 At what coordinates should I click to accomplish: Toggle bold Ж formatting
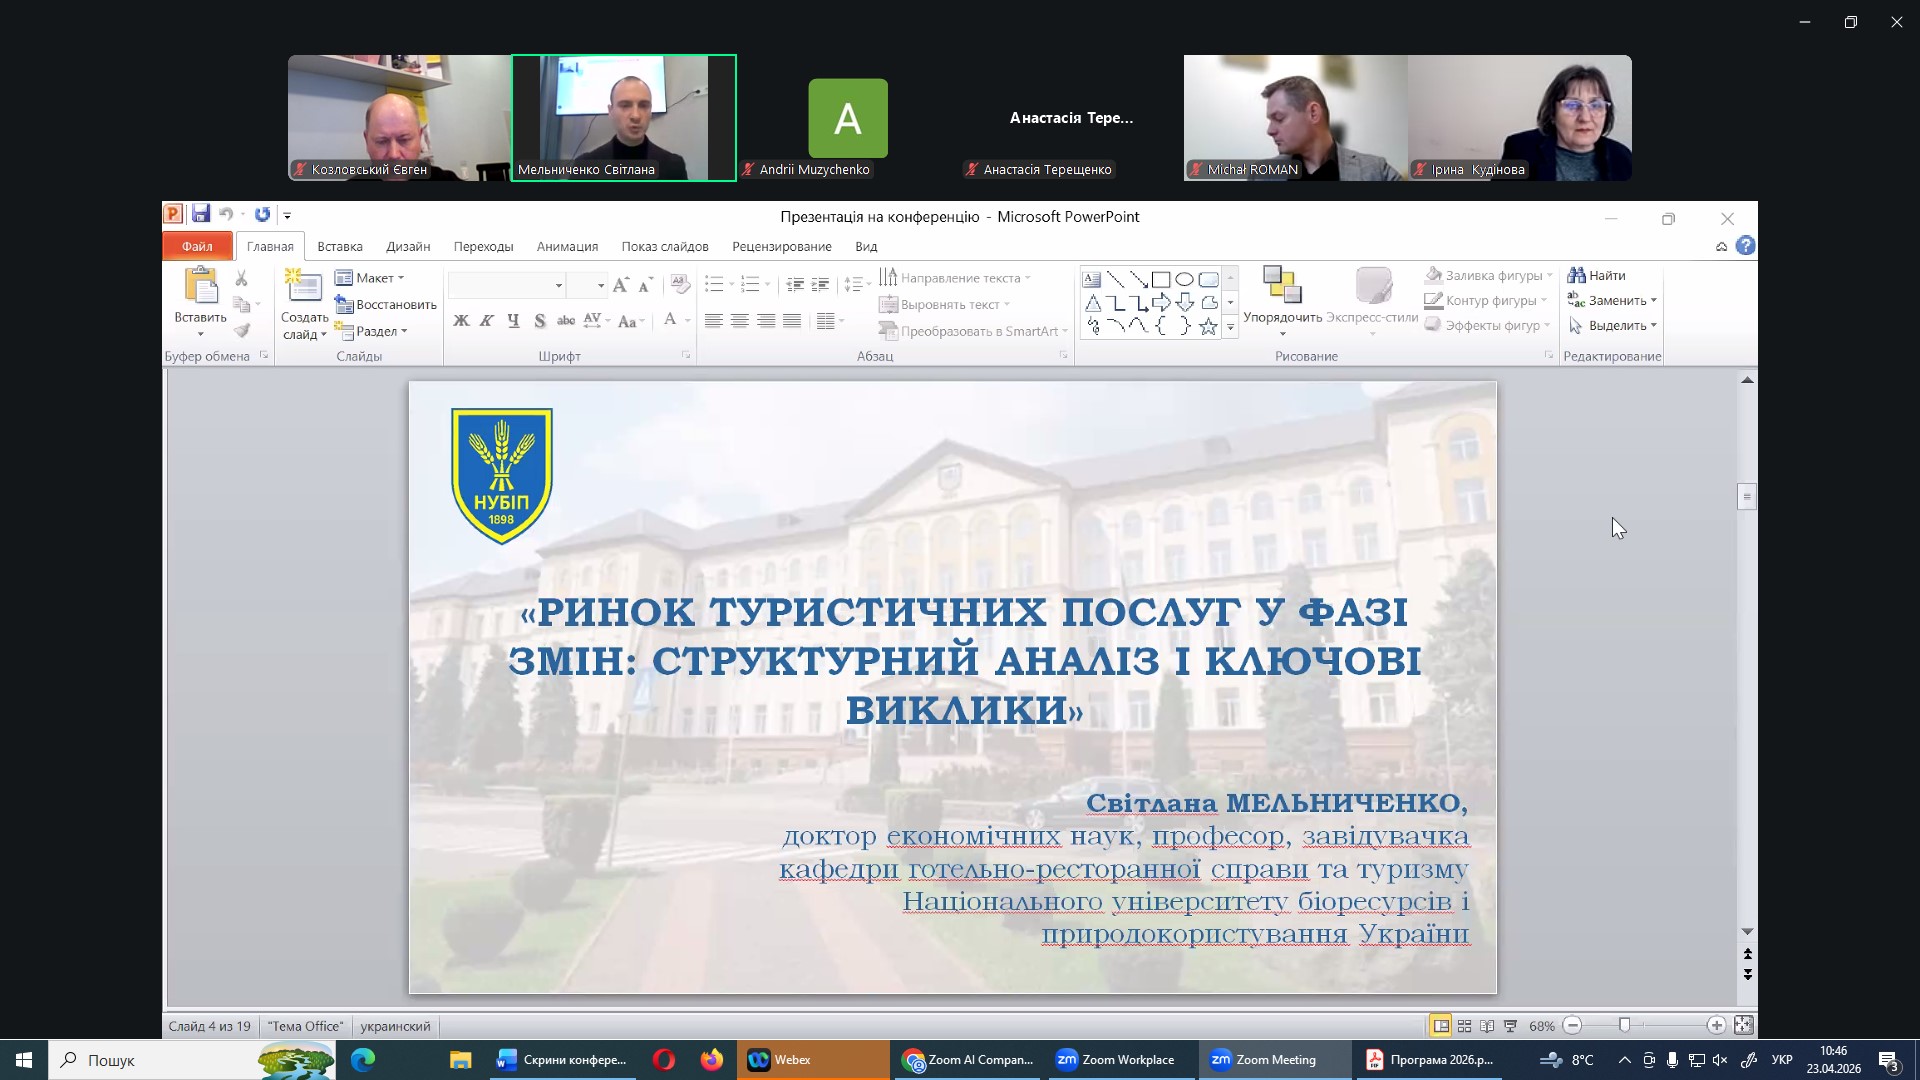point(461,321)
